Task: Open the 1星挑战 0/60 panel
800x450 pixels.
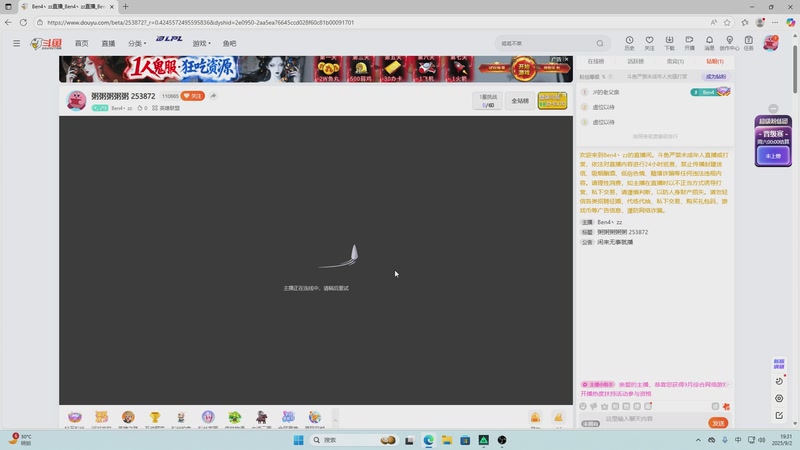Action: click(x=488, y=101)
